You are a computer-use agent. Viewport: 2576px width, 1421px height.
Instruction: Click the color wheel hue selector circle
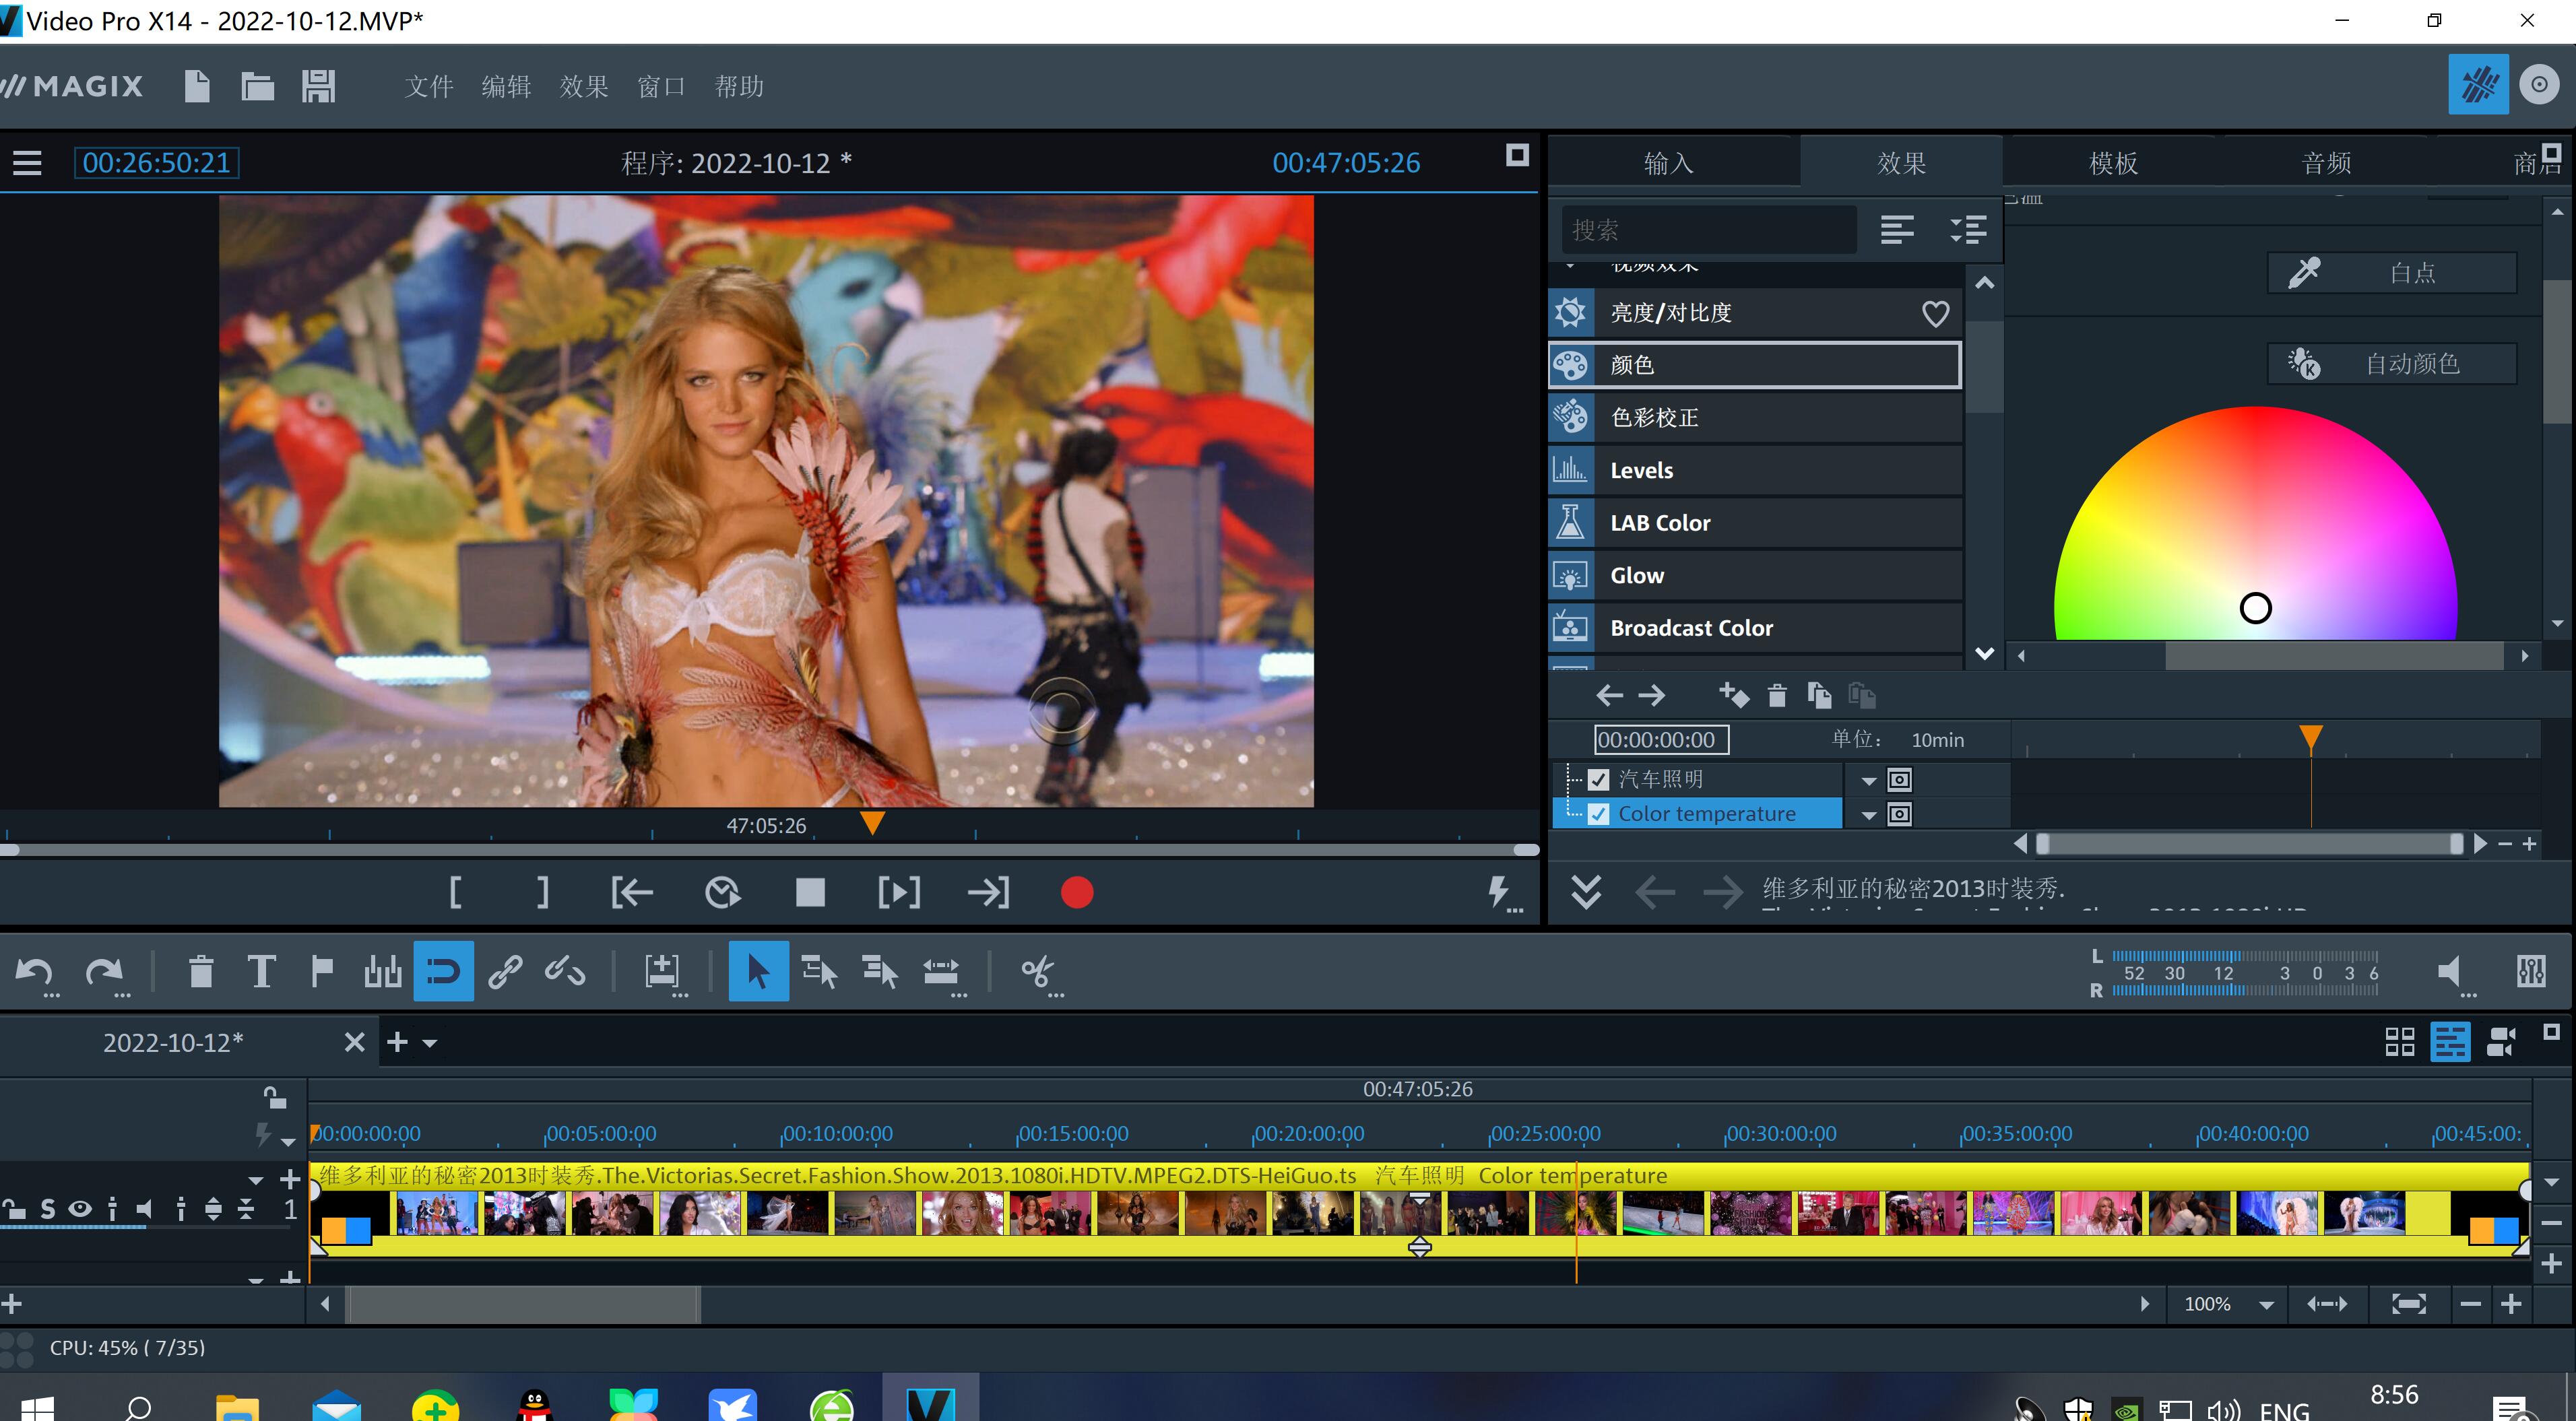2255,608
